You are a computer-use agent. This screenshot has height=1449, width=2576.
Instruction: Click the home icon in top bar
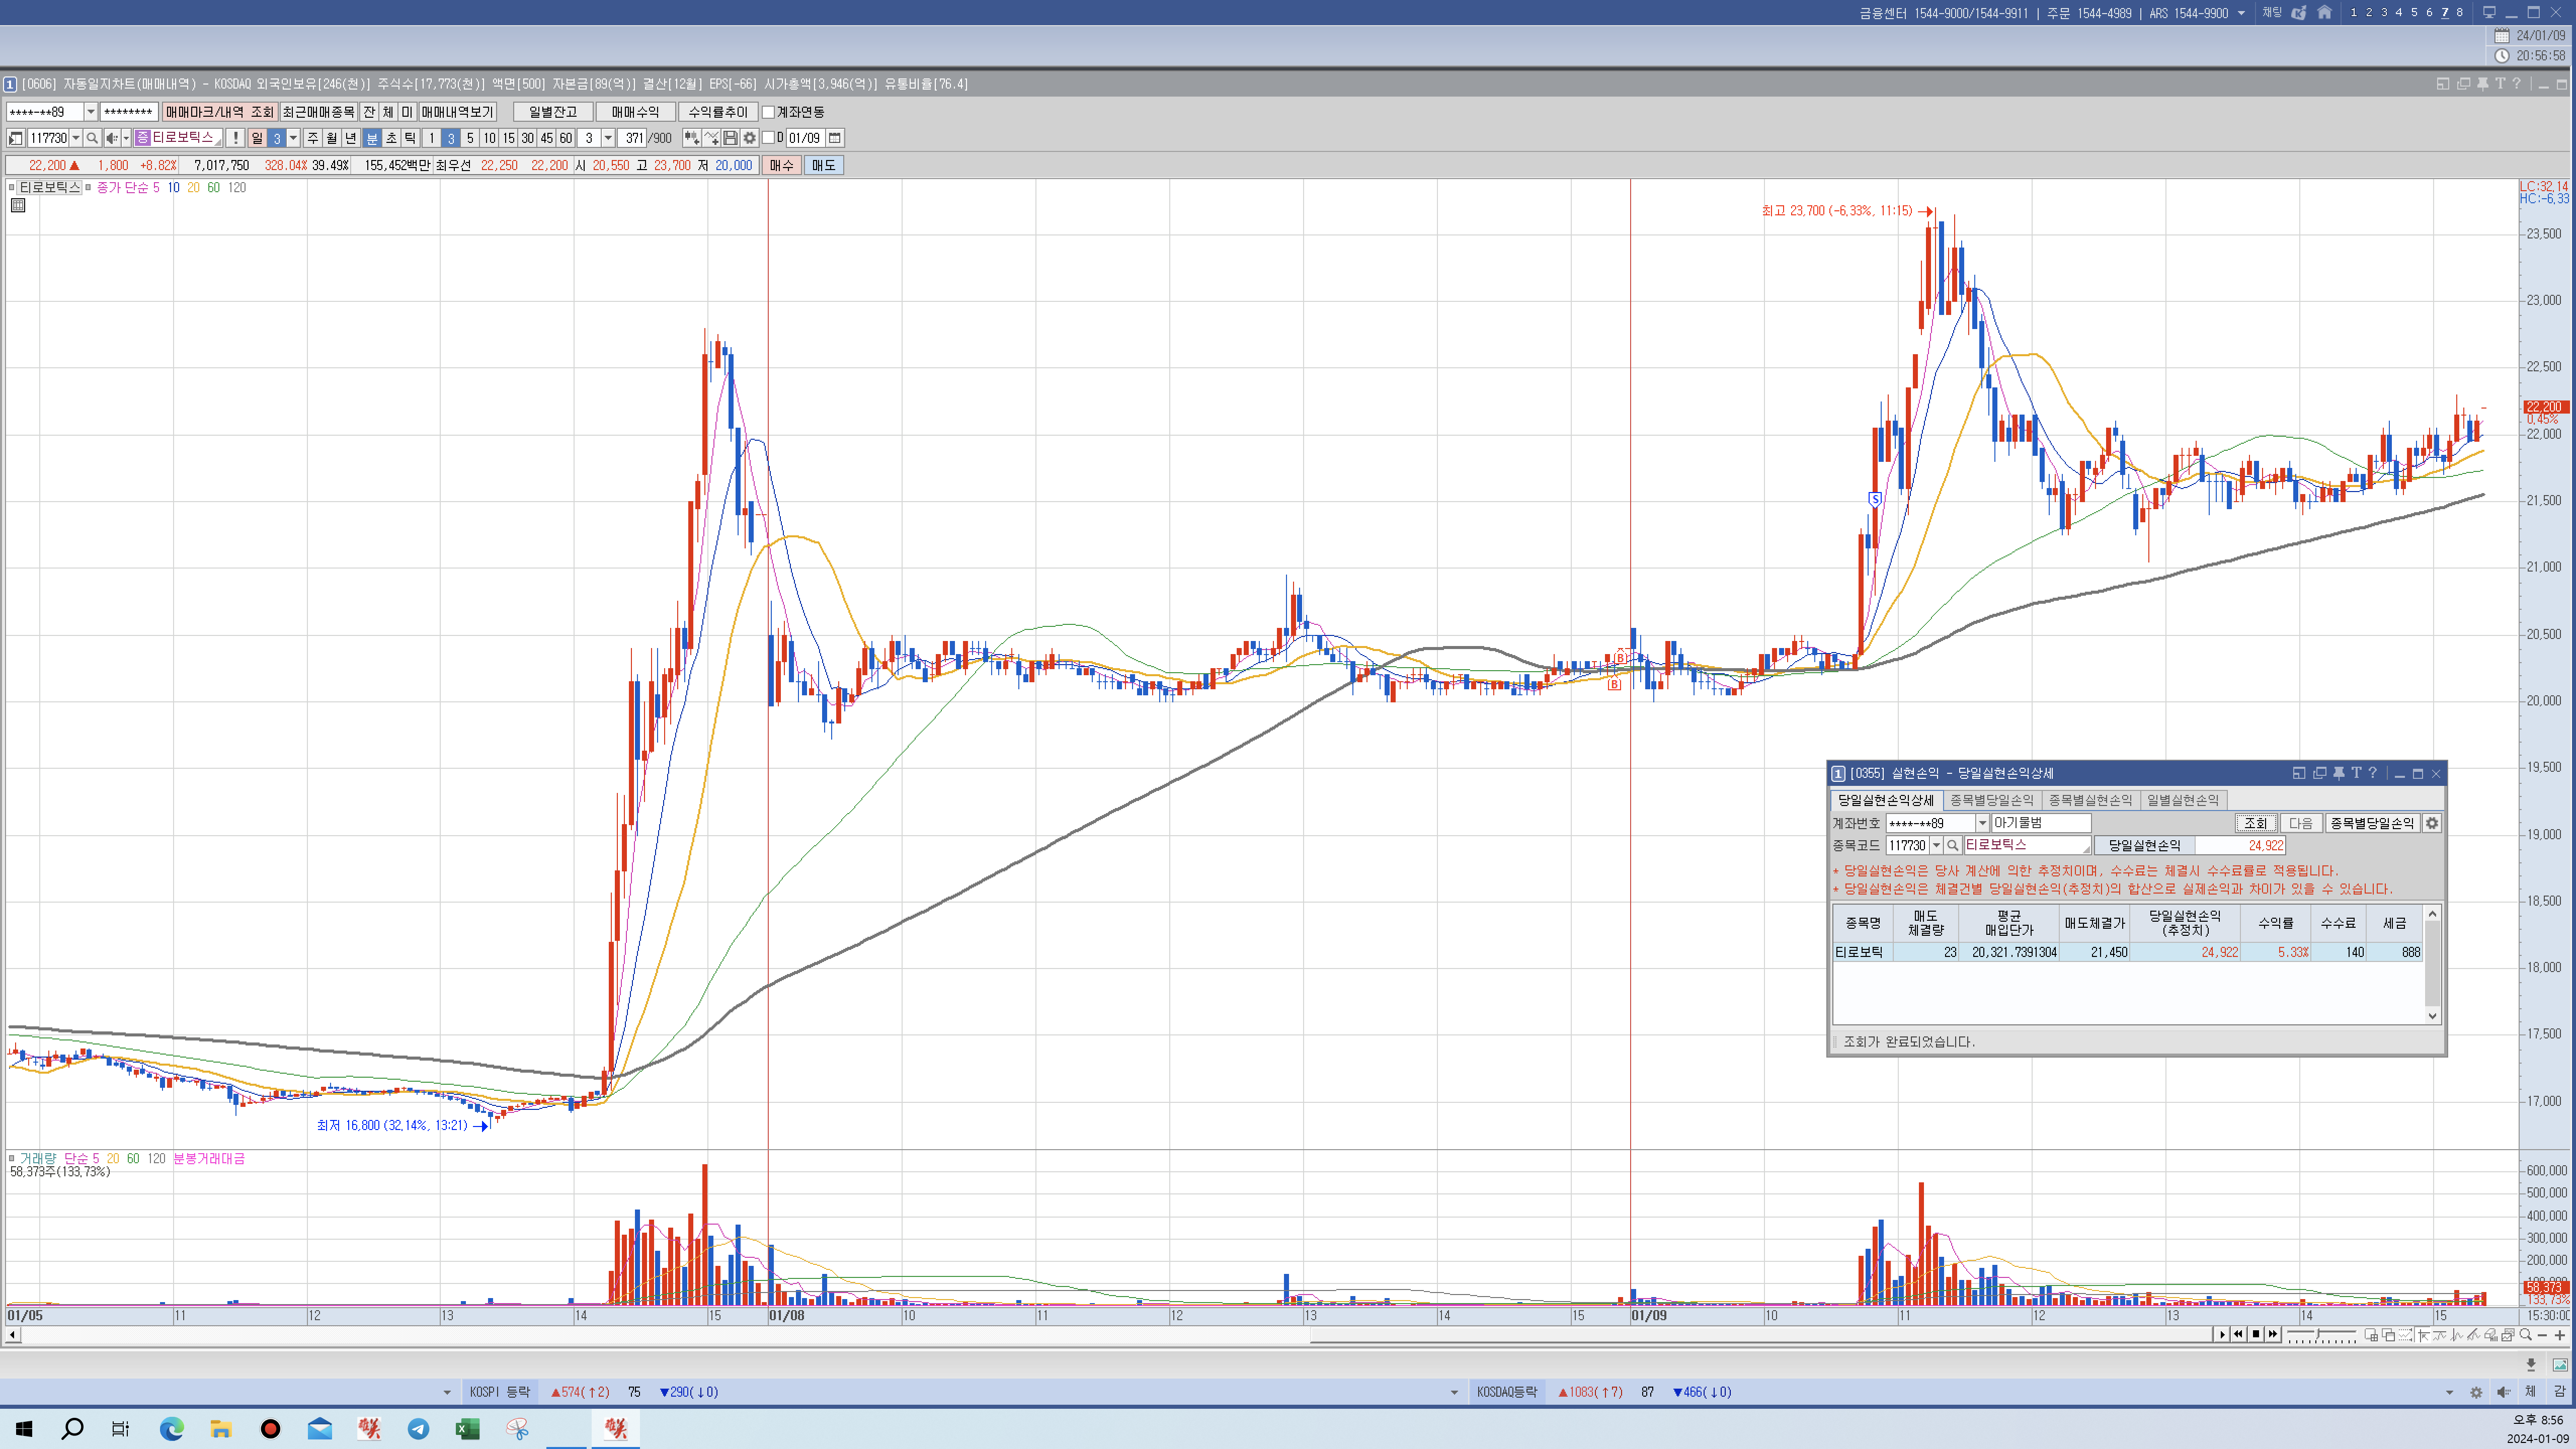(x=2325, y=13)
